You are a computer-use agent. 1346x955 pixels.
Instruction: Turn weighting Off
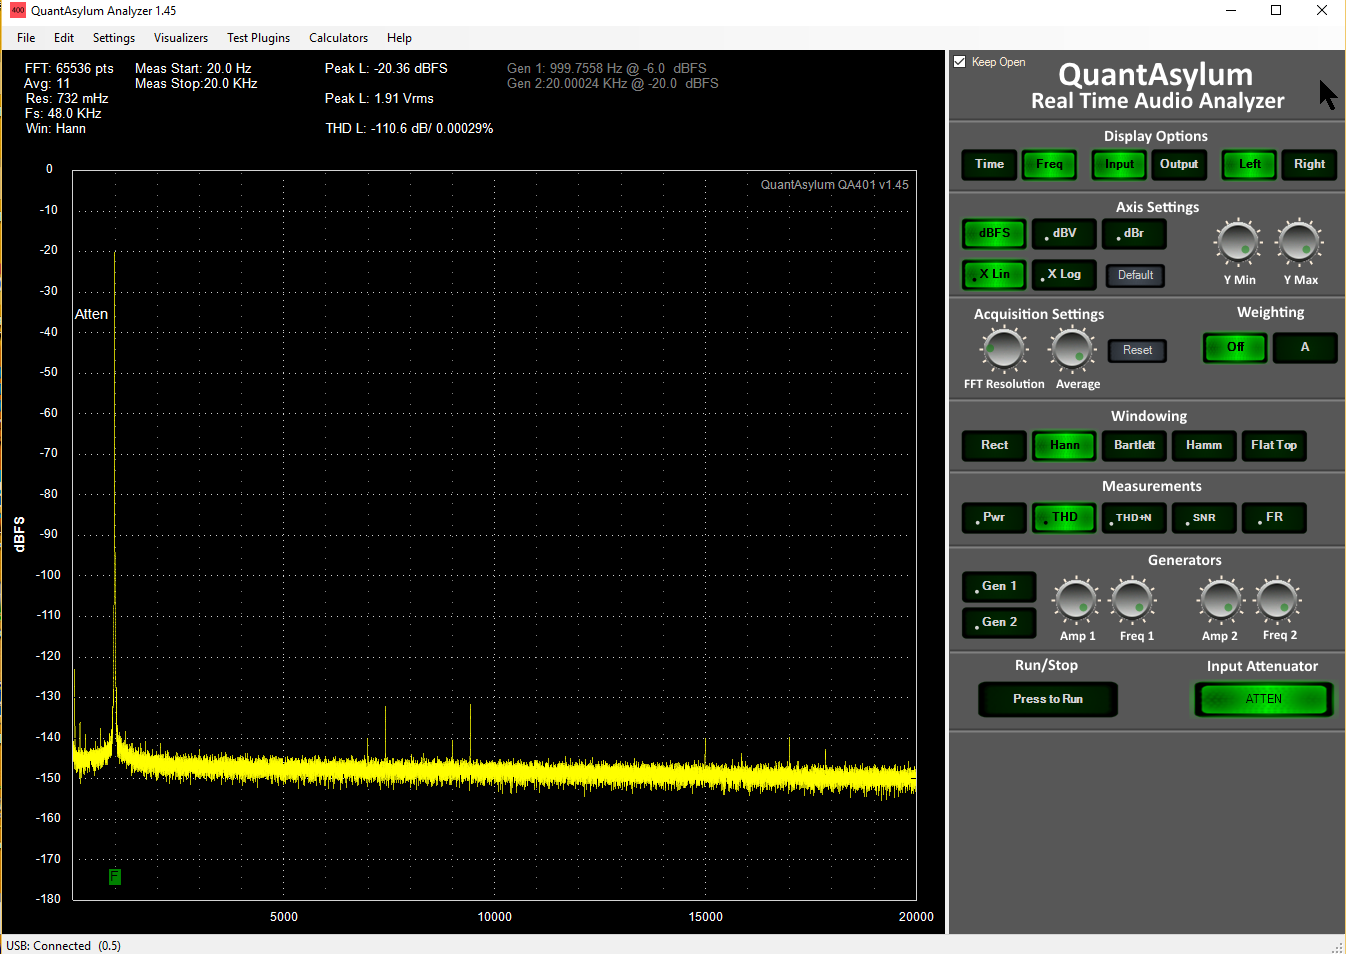click(x=1235, y=348)
